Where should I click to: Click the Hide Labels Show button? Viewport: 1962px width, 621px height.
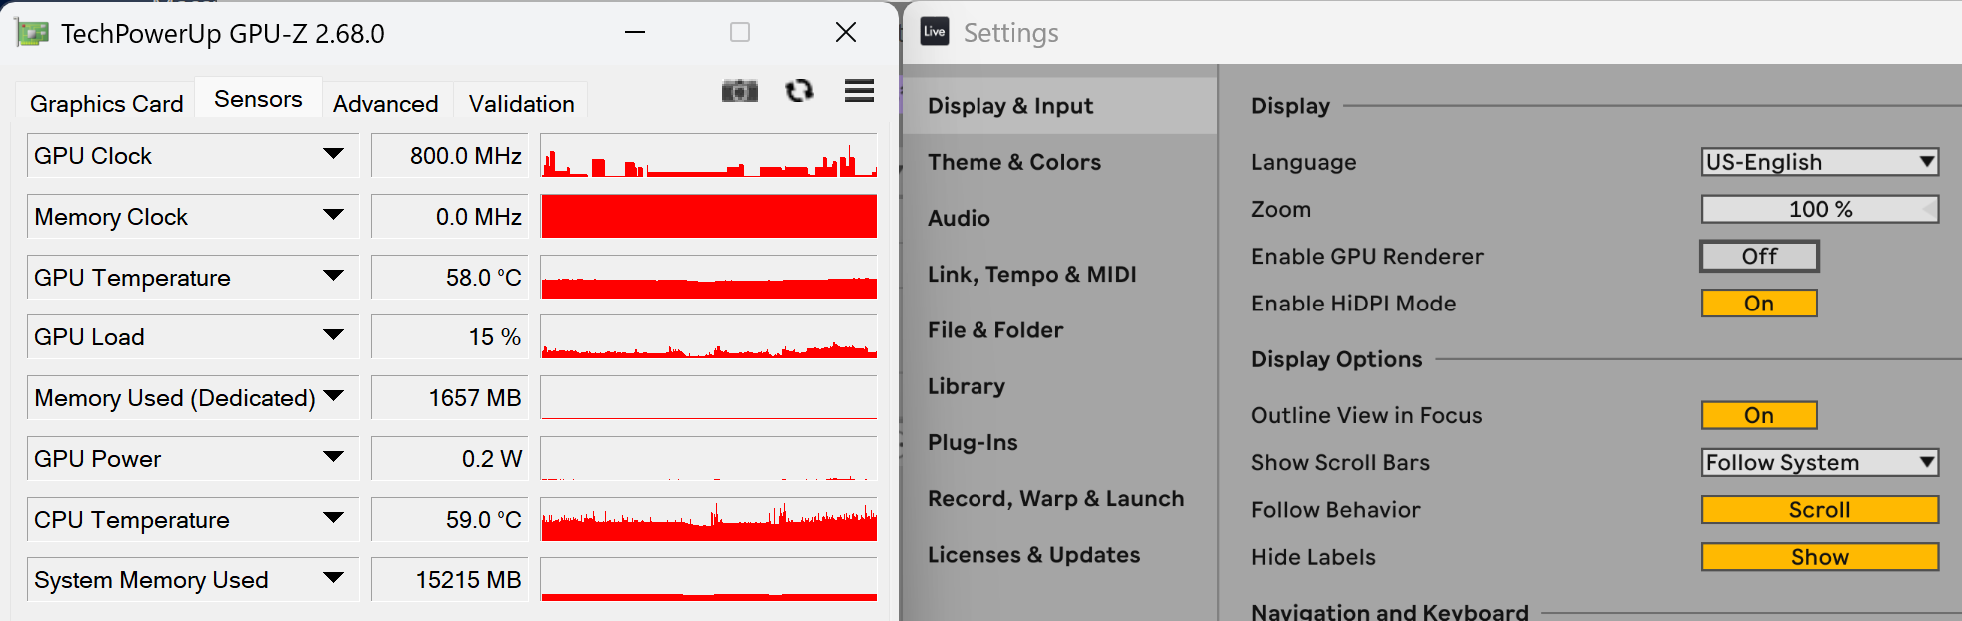coord(1819,557)
